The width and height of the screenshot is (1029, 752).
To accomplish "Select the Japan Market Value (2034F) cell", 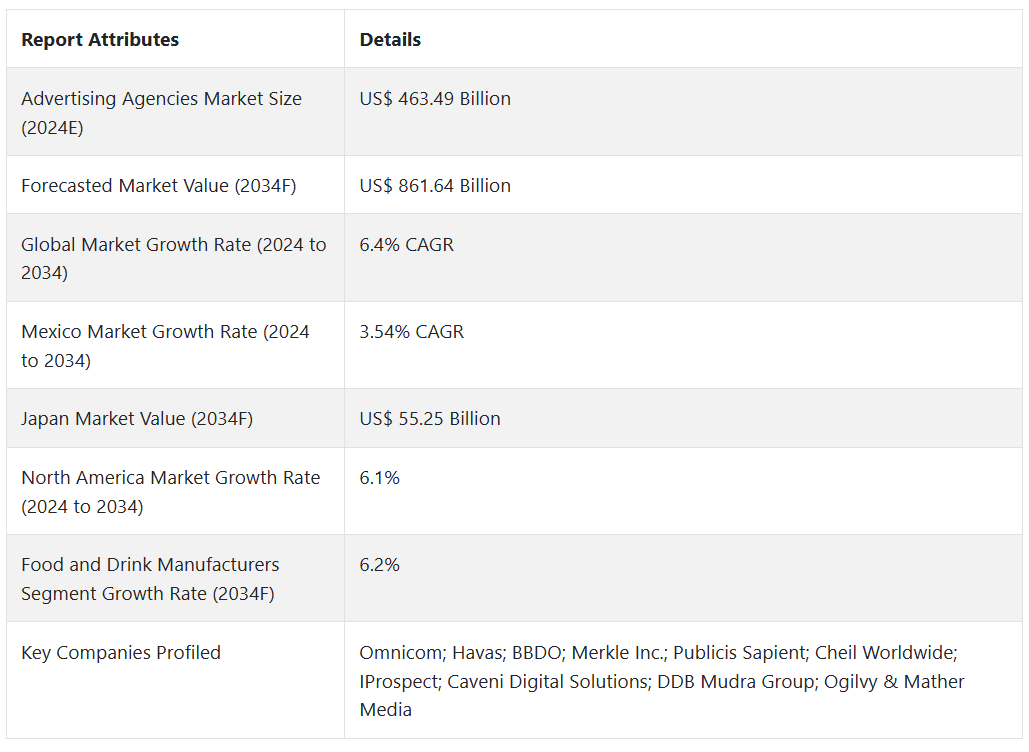I will click(137, 419).
